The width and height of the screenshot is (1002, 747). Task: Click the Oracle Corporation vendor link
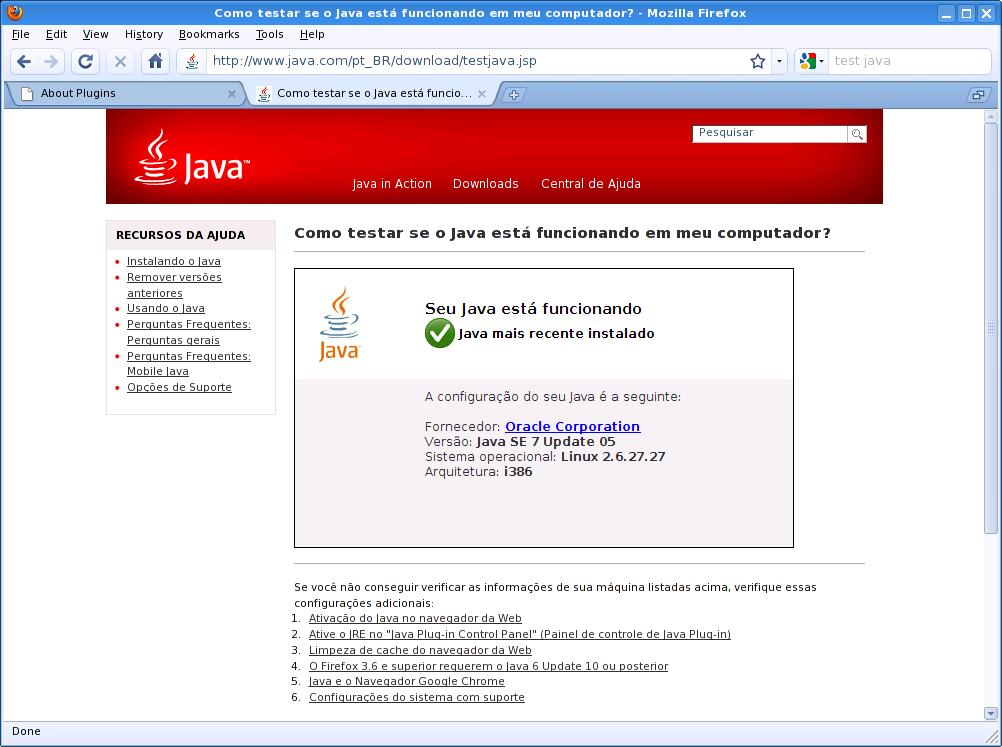[x=573, y=426]
